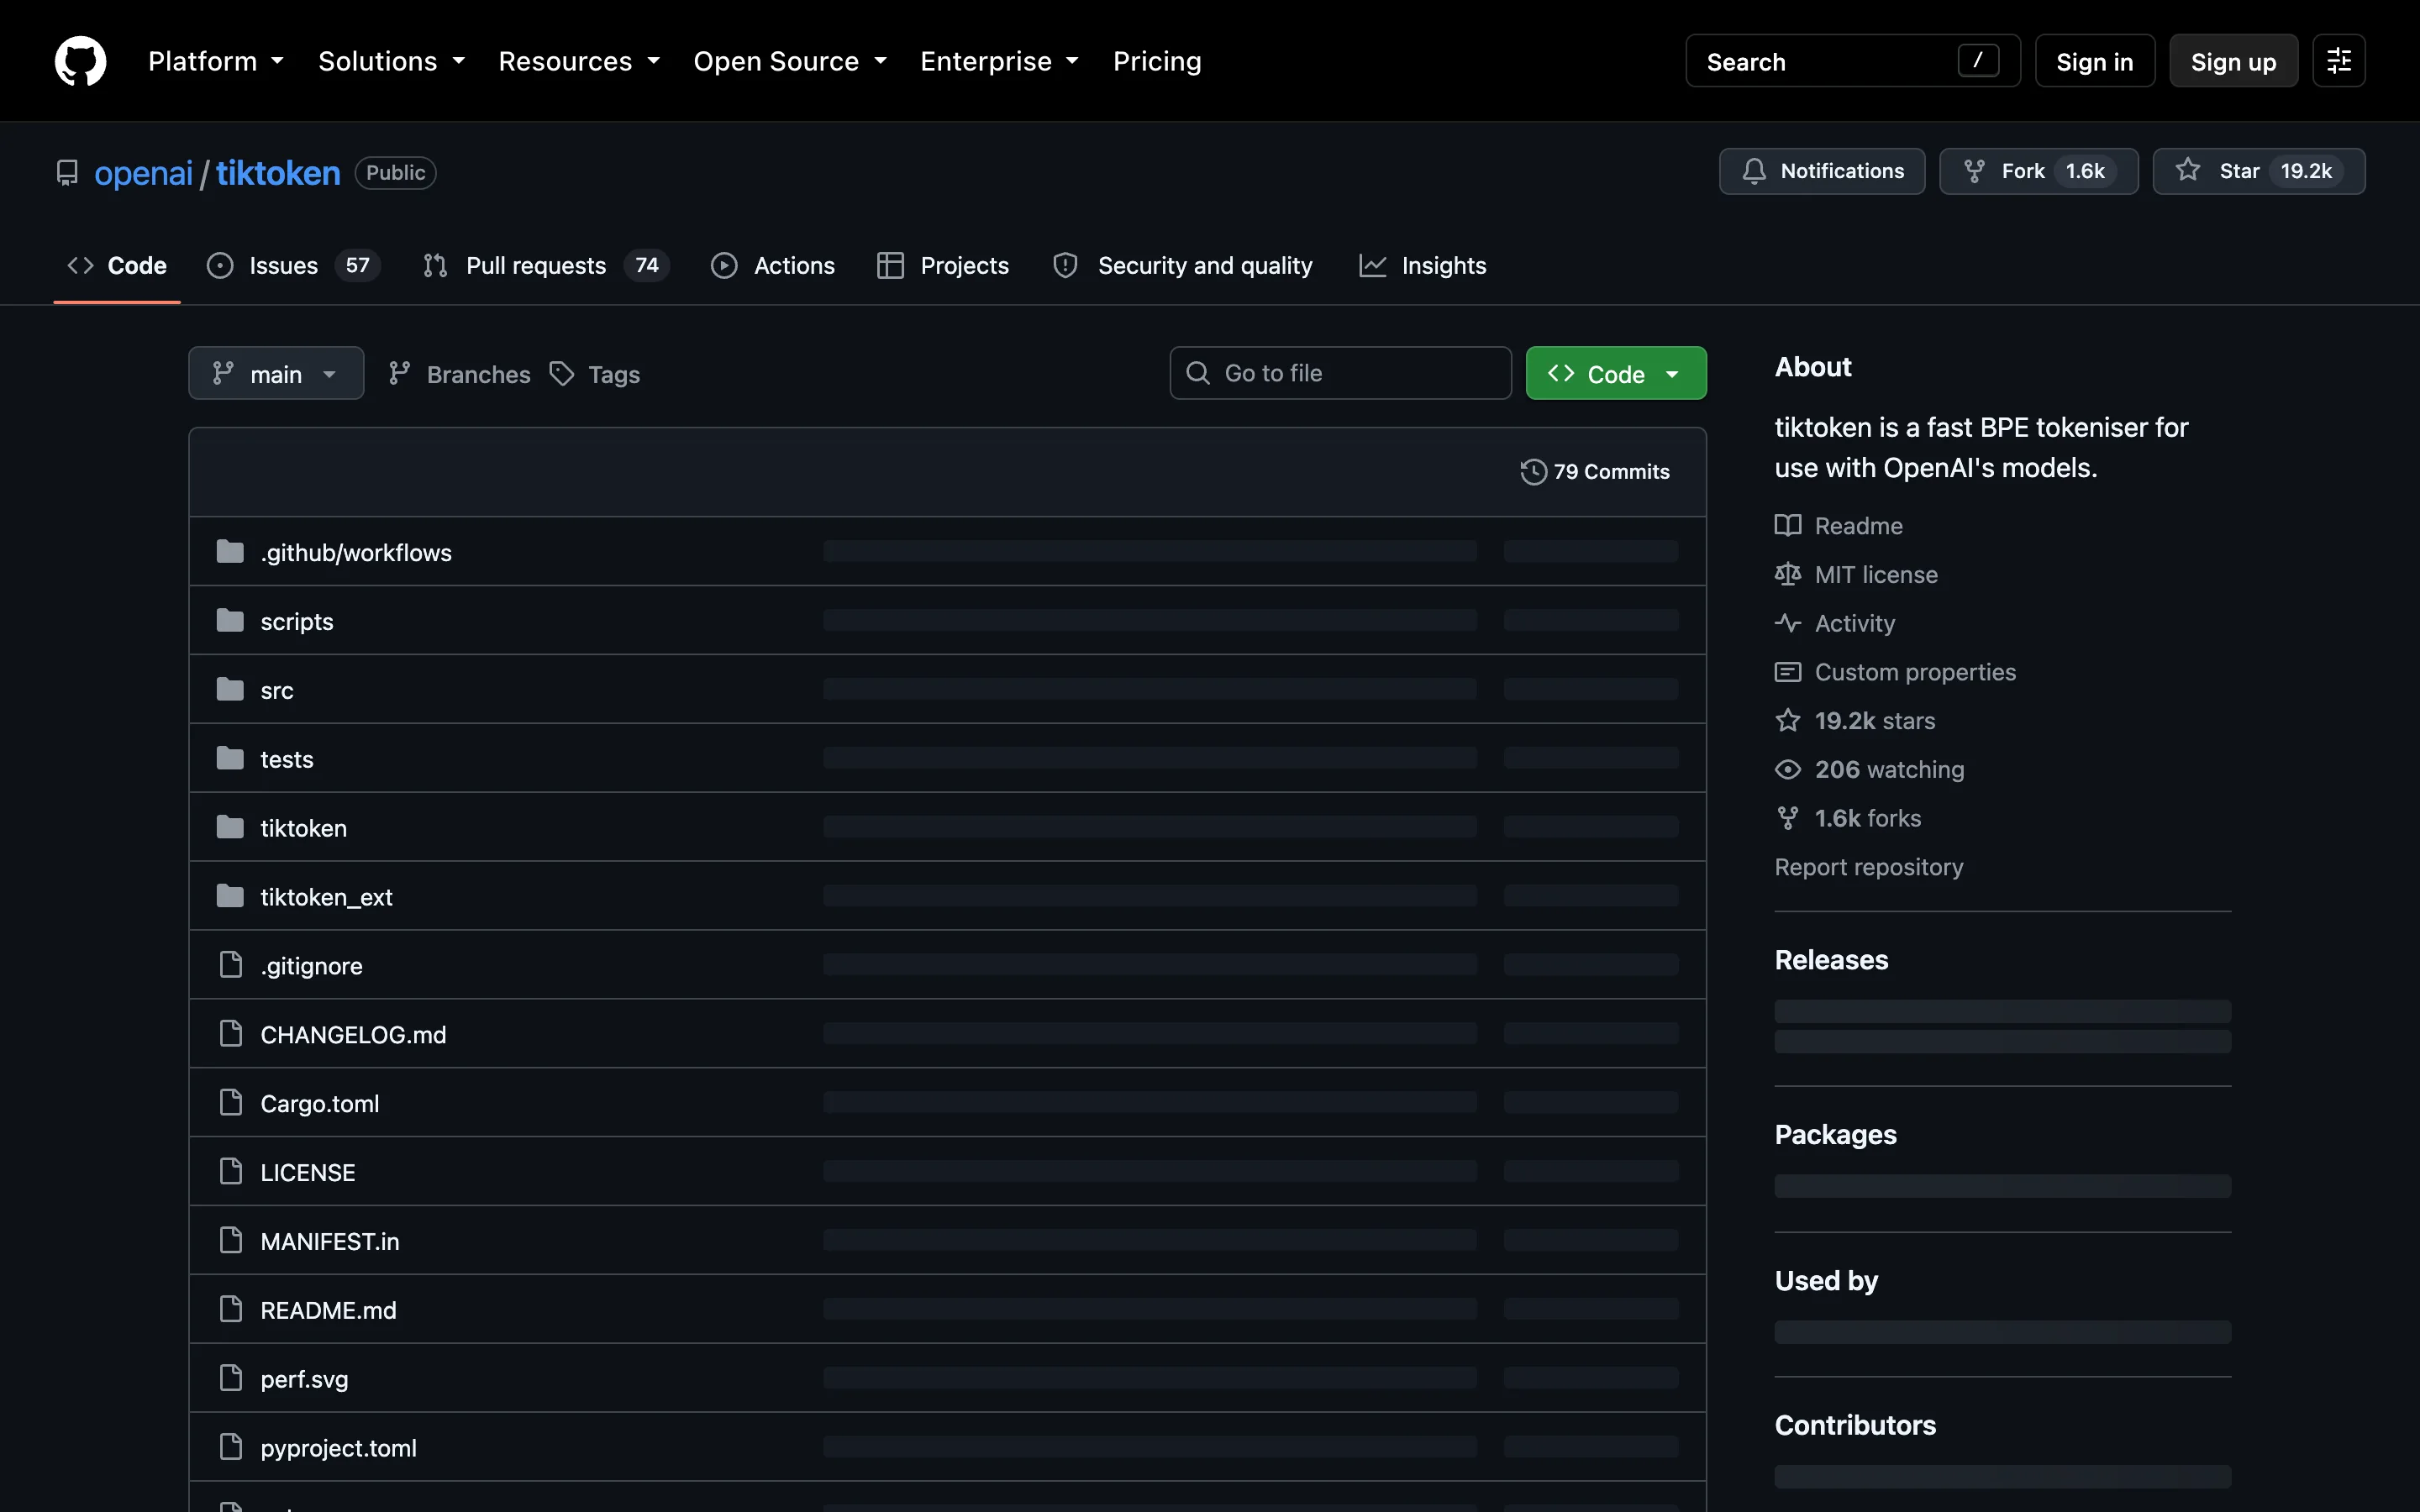Click the Sign in button
The image size is (2420, 1512).
coord(2095,61)
